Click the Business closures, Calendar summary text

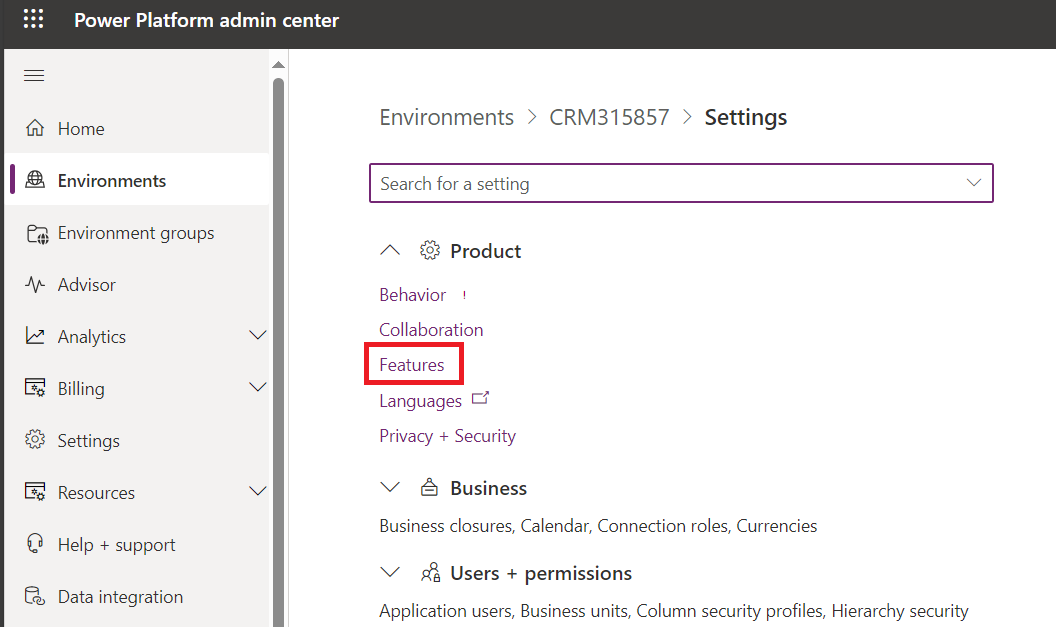click(x=598, y=525)
